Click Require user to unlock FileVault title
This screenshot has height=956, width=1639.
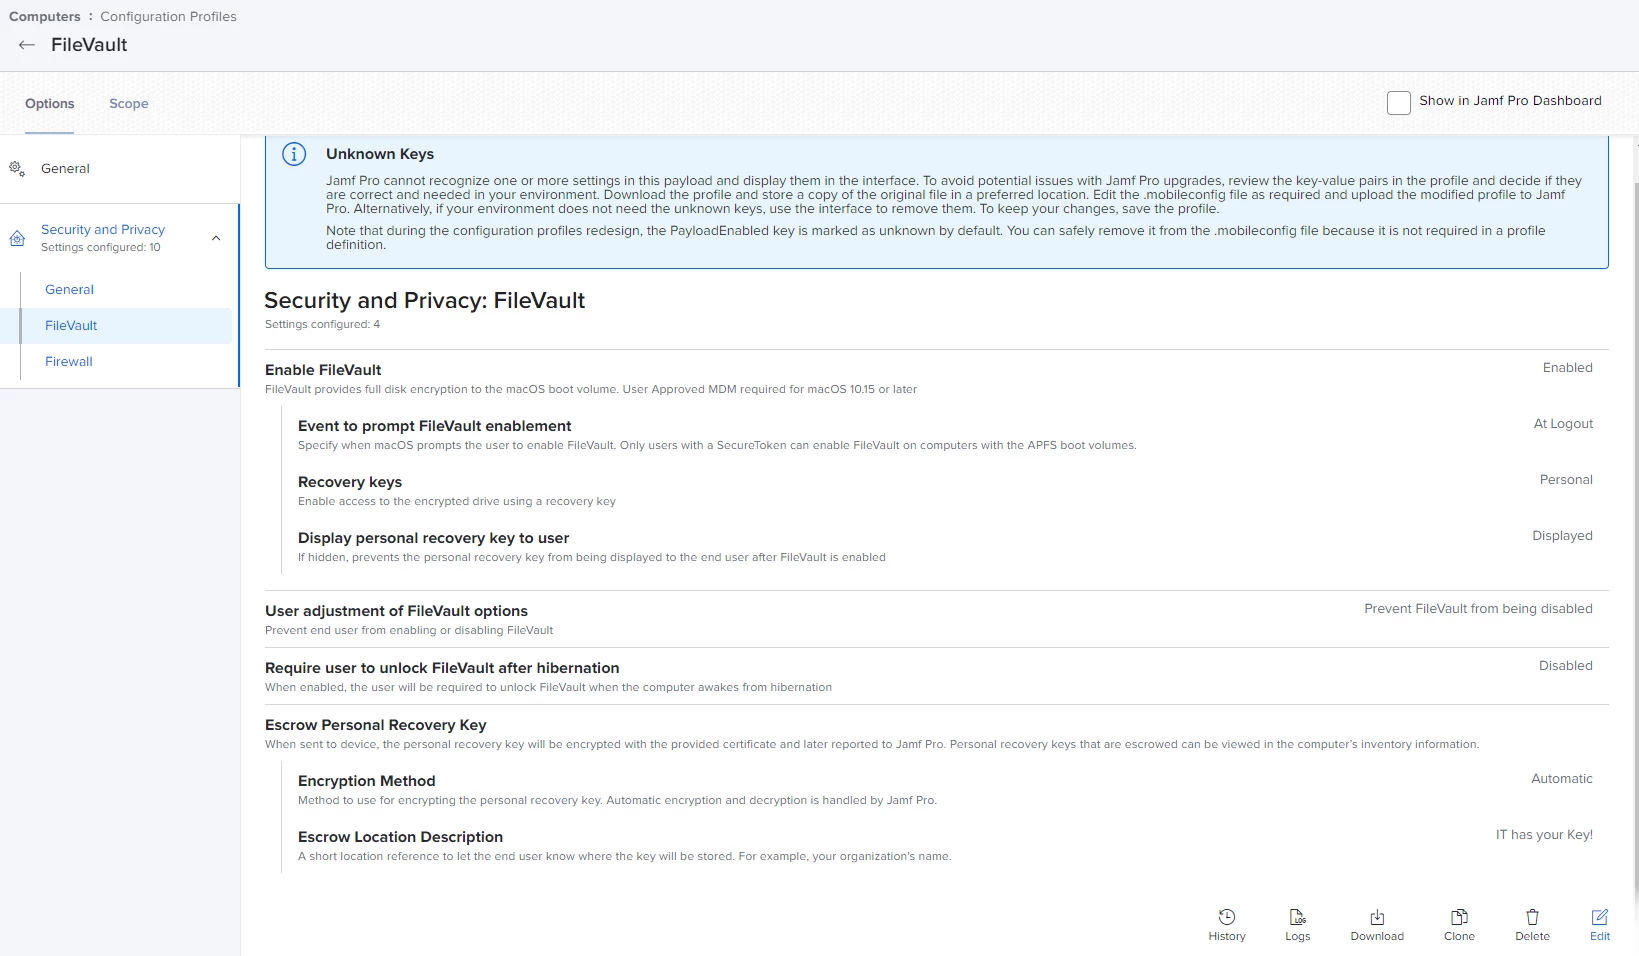(442, 668)
